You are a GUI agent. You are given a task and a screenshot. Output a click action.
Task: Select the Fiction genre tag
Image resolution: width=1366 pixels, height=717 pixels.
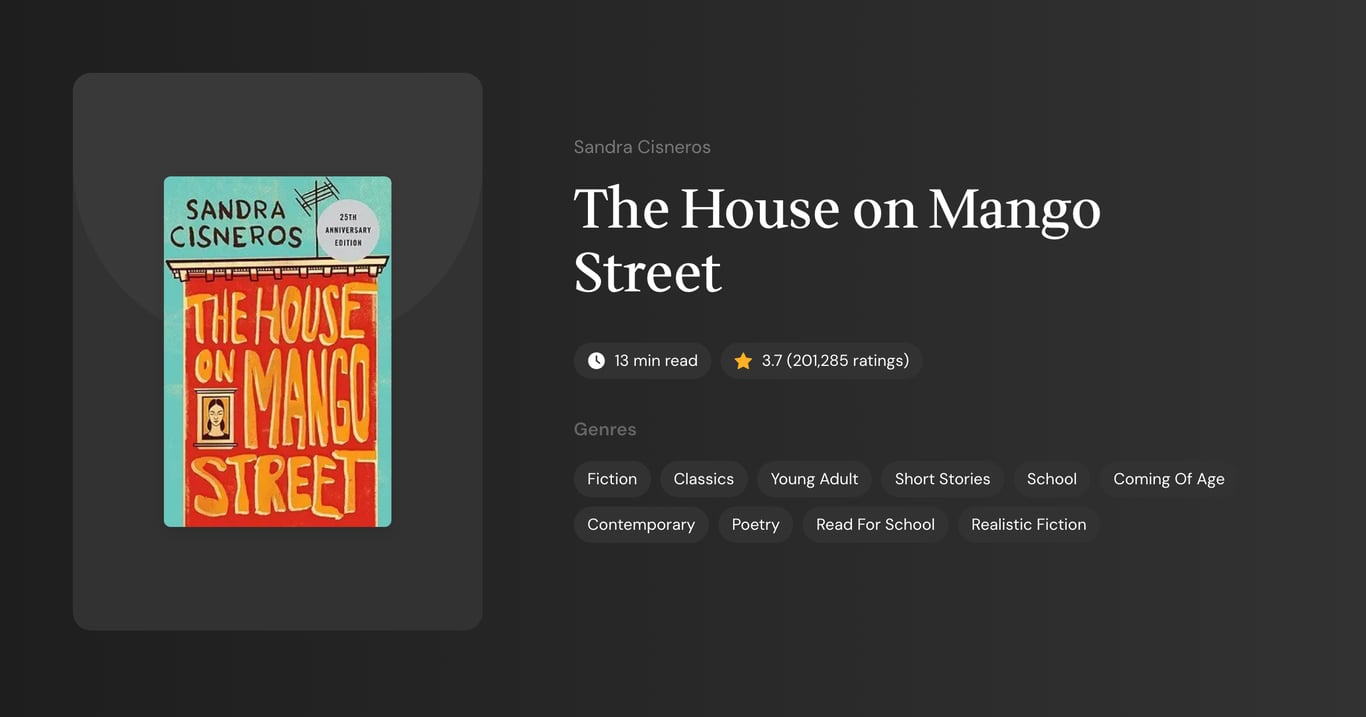pos(612,479)
